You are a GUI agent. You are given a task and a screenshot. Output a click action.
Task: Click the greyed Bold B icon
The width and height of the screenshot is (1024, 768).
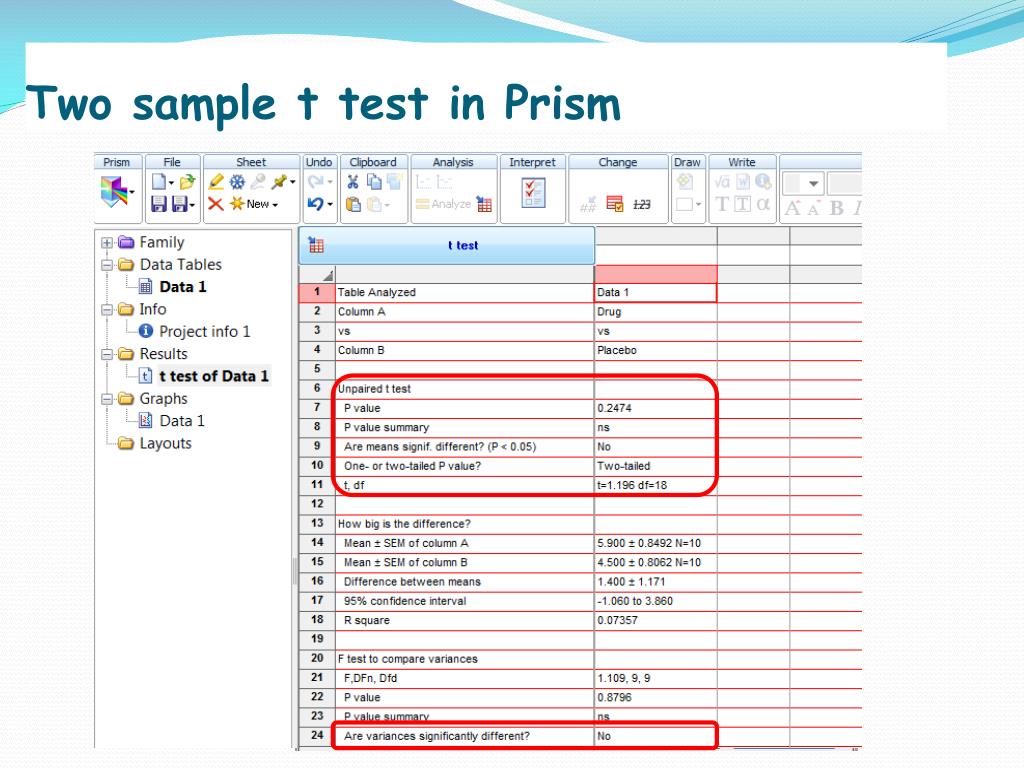click(836, 208)
